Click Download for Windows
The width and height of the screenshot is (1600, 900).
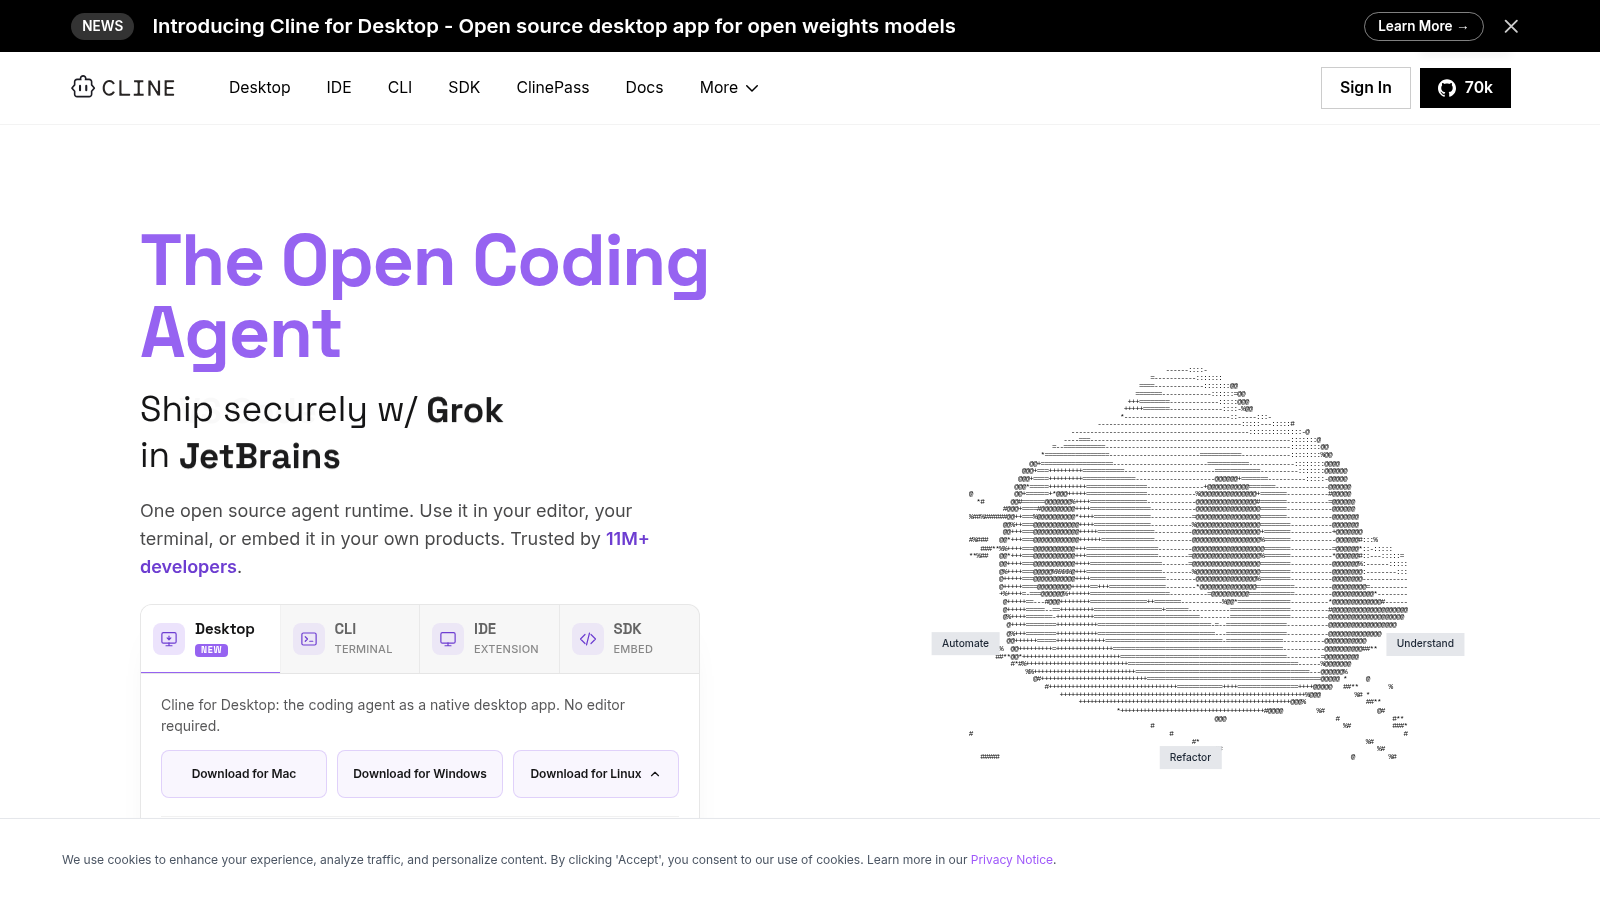tap(420, 774)
